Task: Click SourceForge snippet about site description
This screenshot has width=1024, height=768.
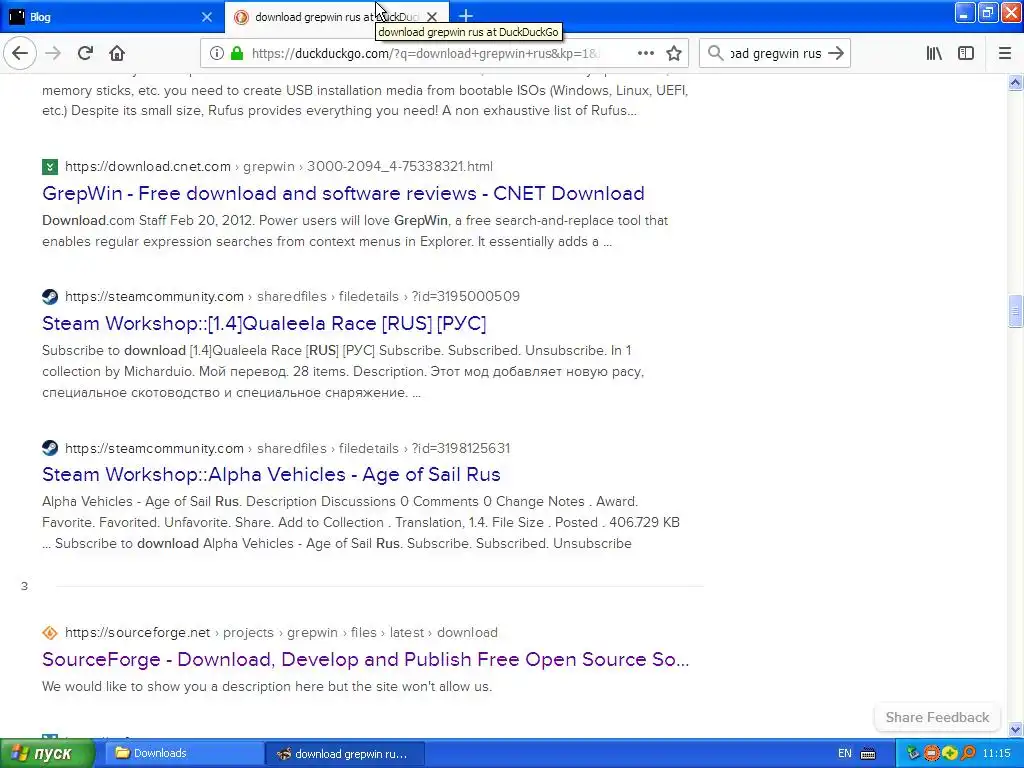Action: pos(266,687)
